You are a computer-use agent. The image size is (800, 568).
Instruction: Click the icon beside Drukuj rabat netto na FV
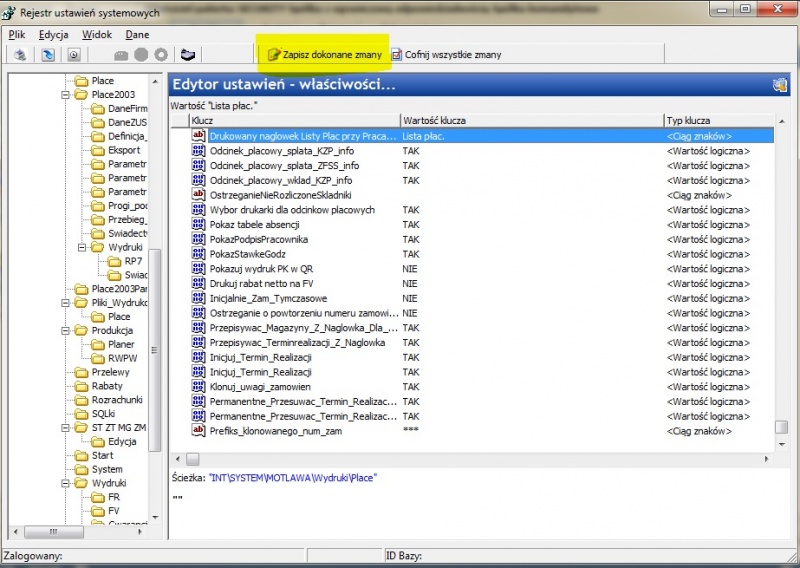click(x=198, y=283)
